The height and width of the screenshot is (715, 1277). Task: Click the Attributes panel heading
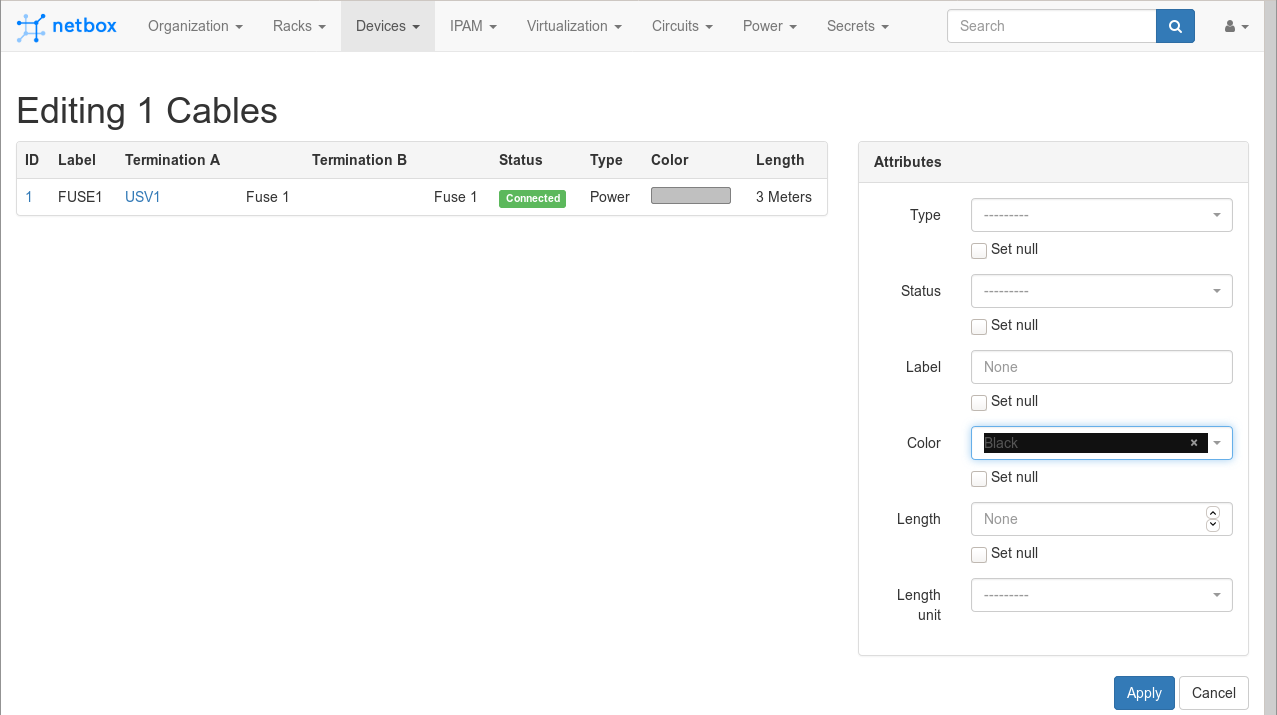coord(908,162)
